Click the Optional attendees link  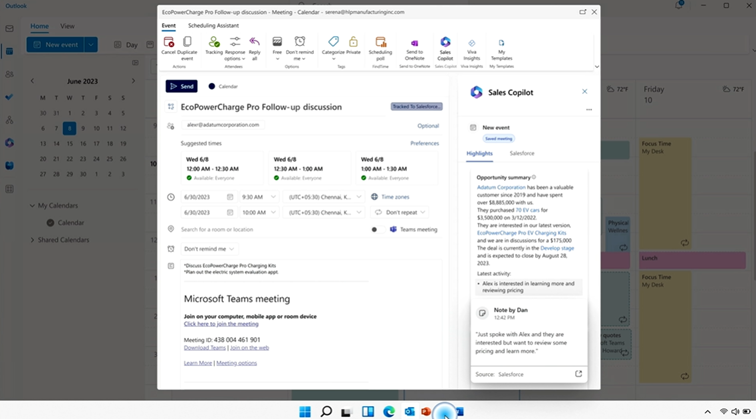tap(428, 126)
